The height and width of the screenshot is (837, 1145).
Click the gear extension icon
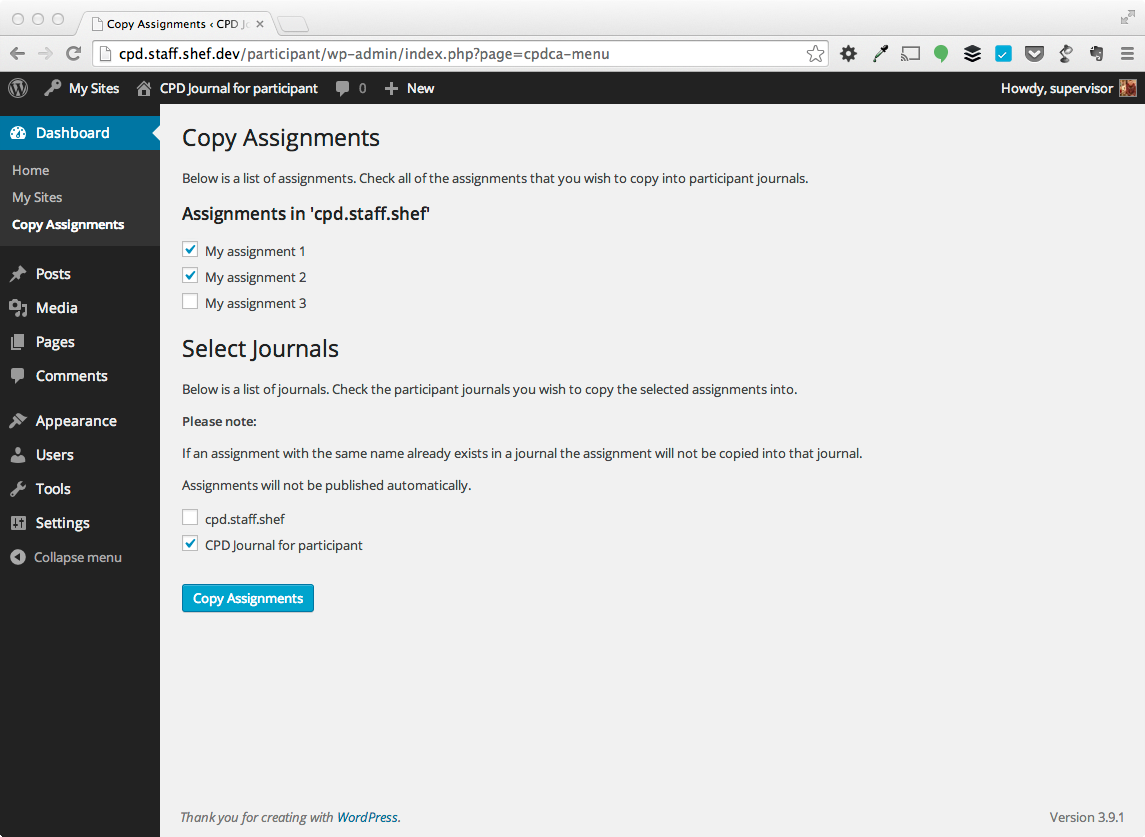point(848,53)
